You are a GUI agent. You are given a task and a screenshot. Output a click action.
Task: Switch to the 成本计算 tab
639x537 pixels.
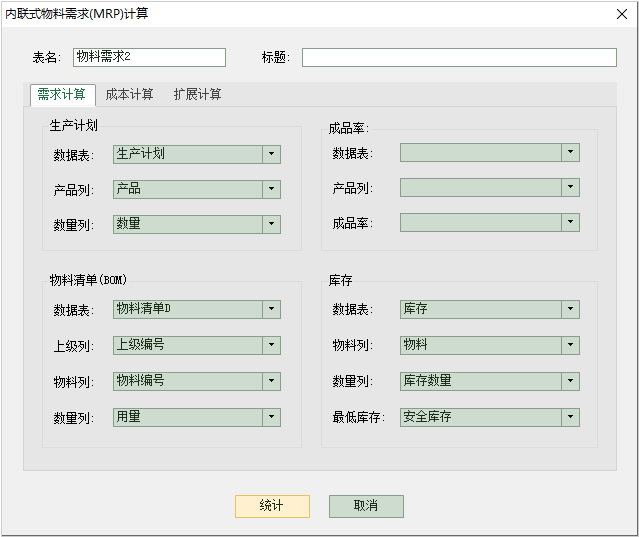tap(129, 95)
